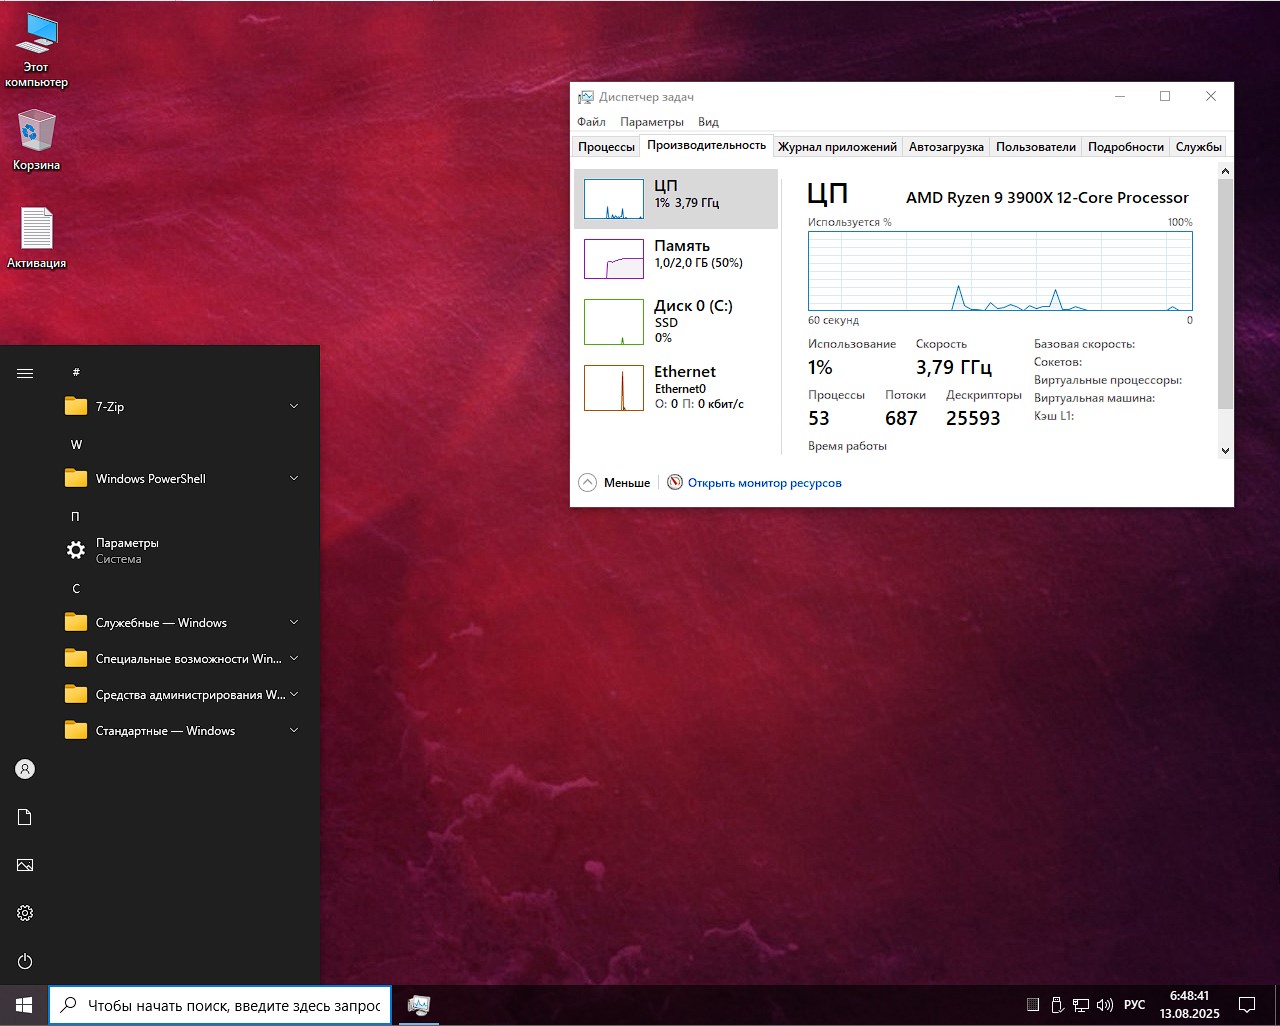
Task: Go to the Пользователи tab
Action: tap(1036, 147)
